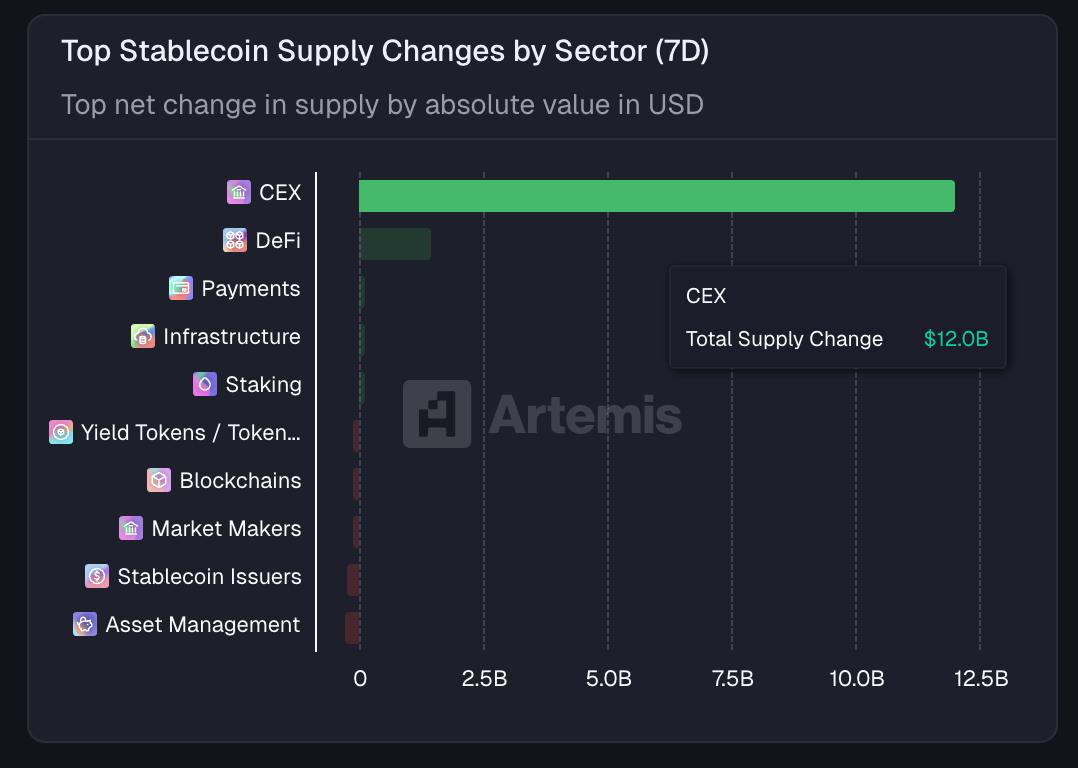
Task: Click the Market Makers icon
Action: coord(131,528)
